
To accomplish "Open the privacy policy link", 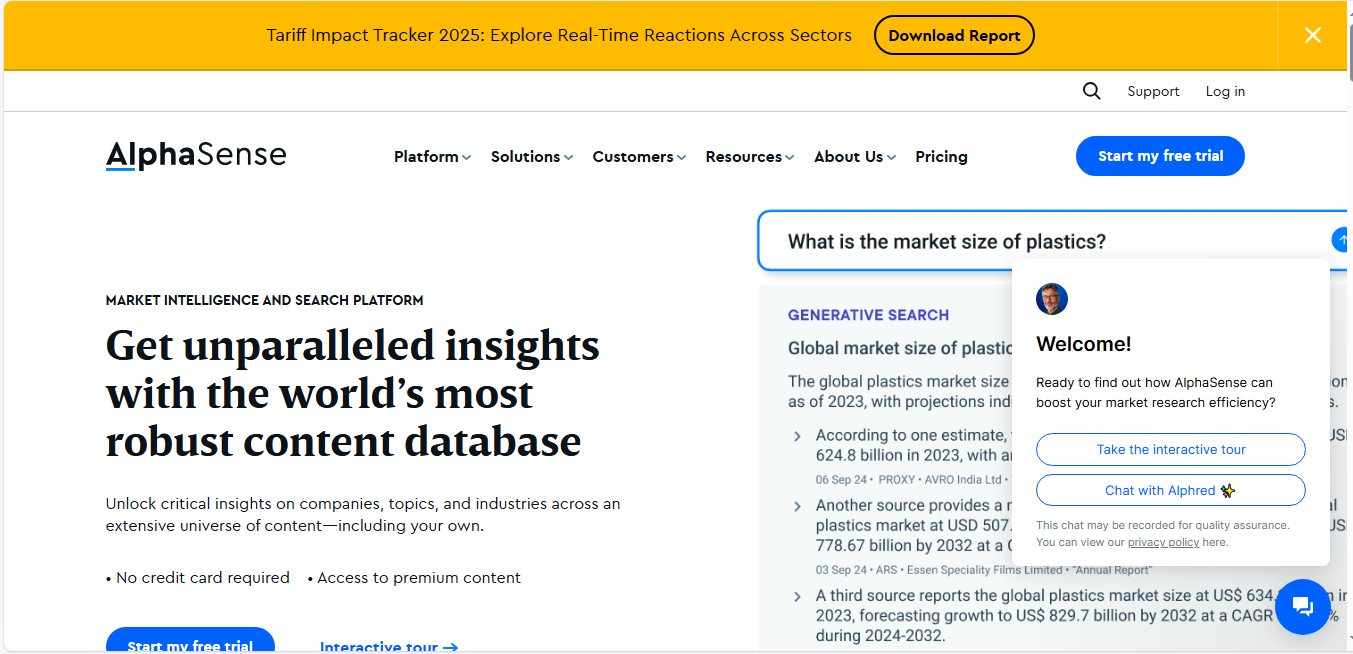I will pyautogui.click(x=1163, y=542).
